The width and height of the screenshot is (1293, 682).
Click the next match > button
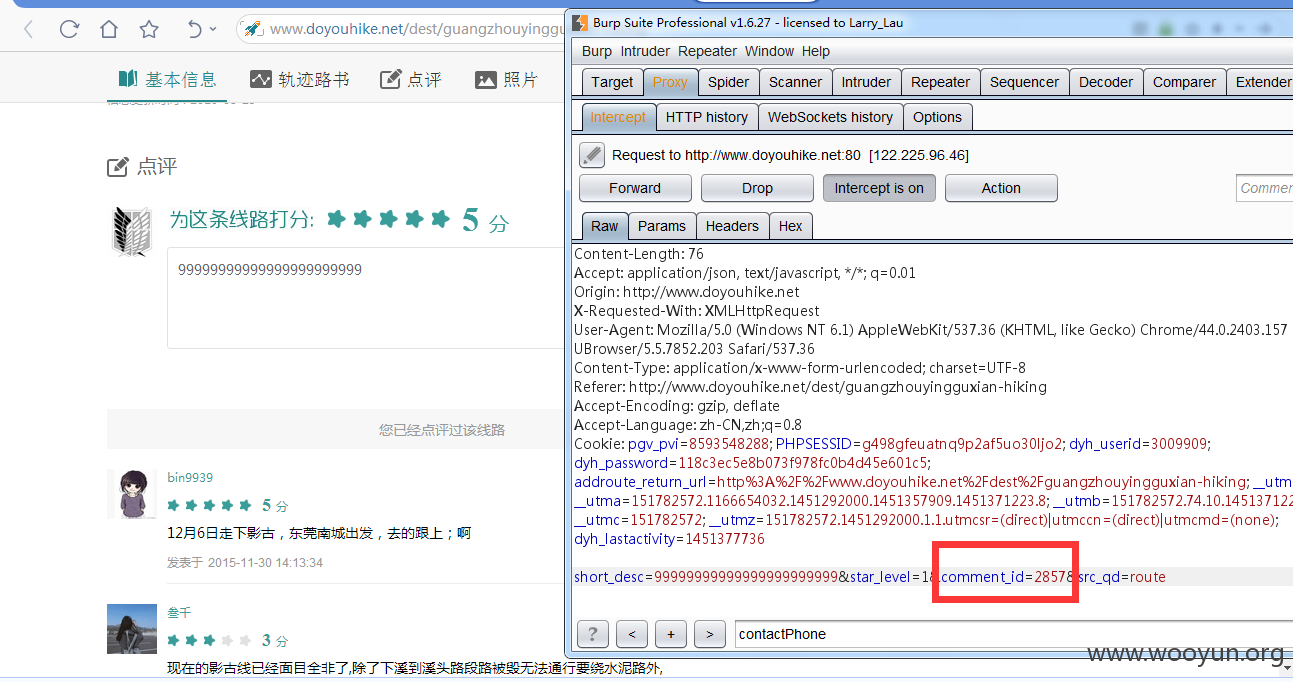pyautogui.click(x=709, y=633)
